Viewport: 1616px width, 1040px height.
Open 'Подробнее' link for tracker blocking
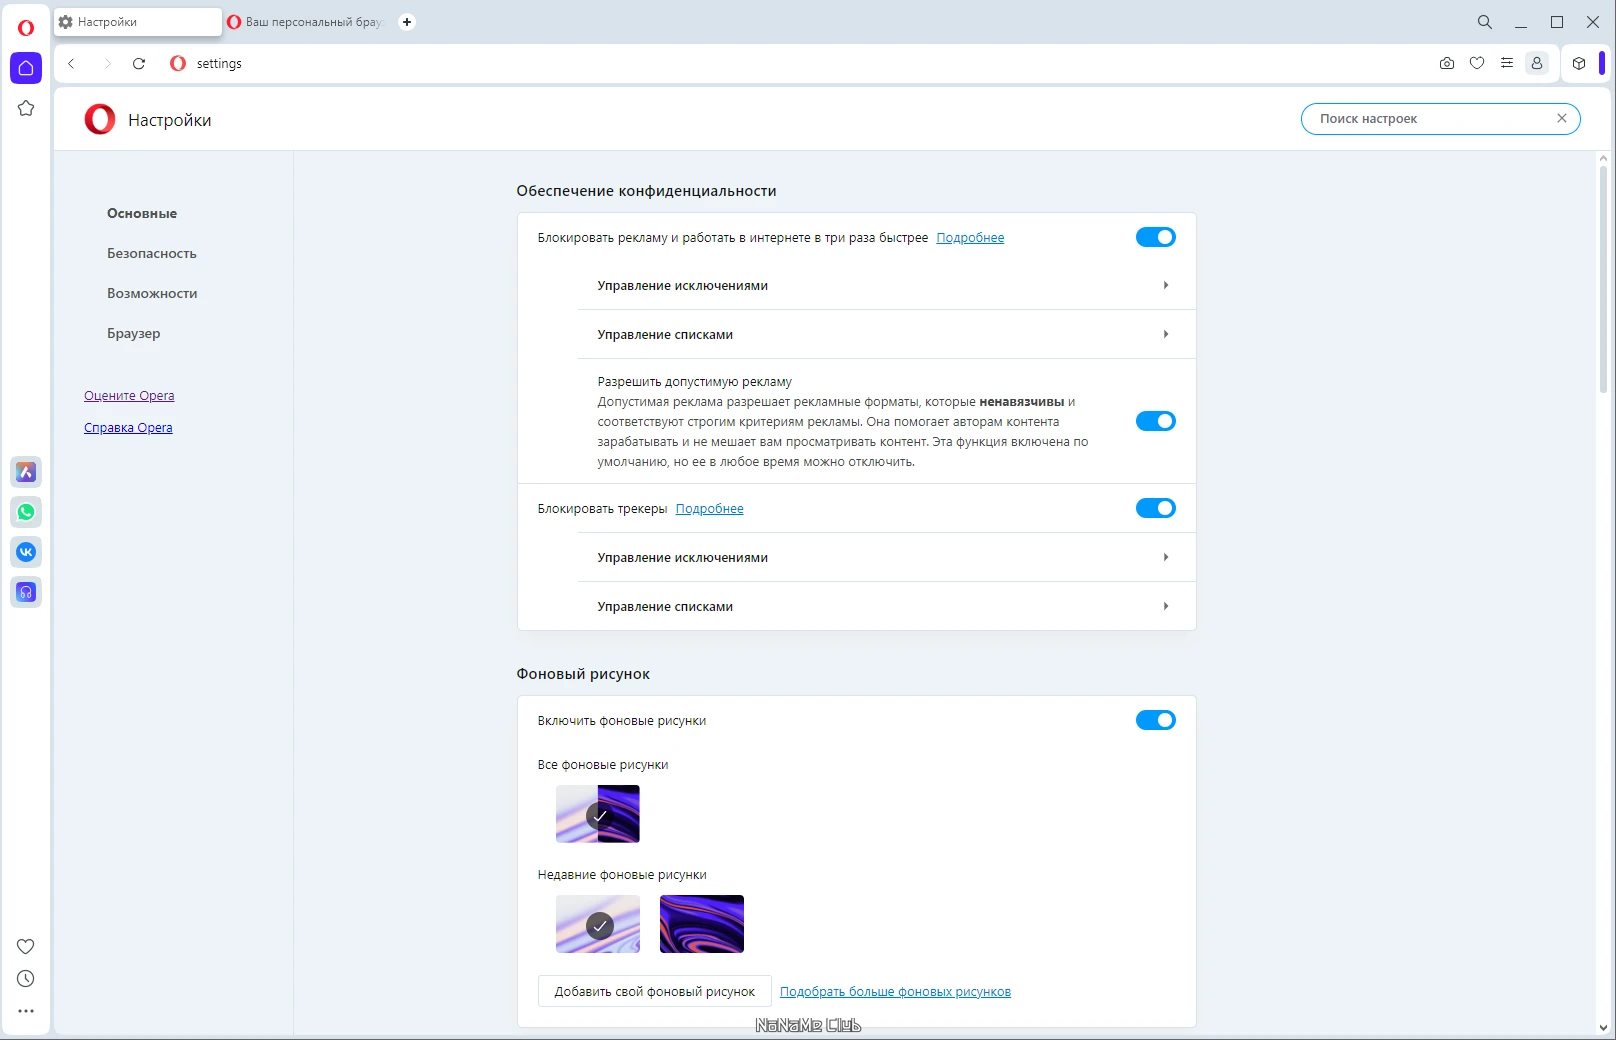coord(710,508)
